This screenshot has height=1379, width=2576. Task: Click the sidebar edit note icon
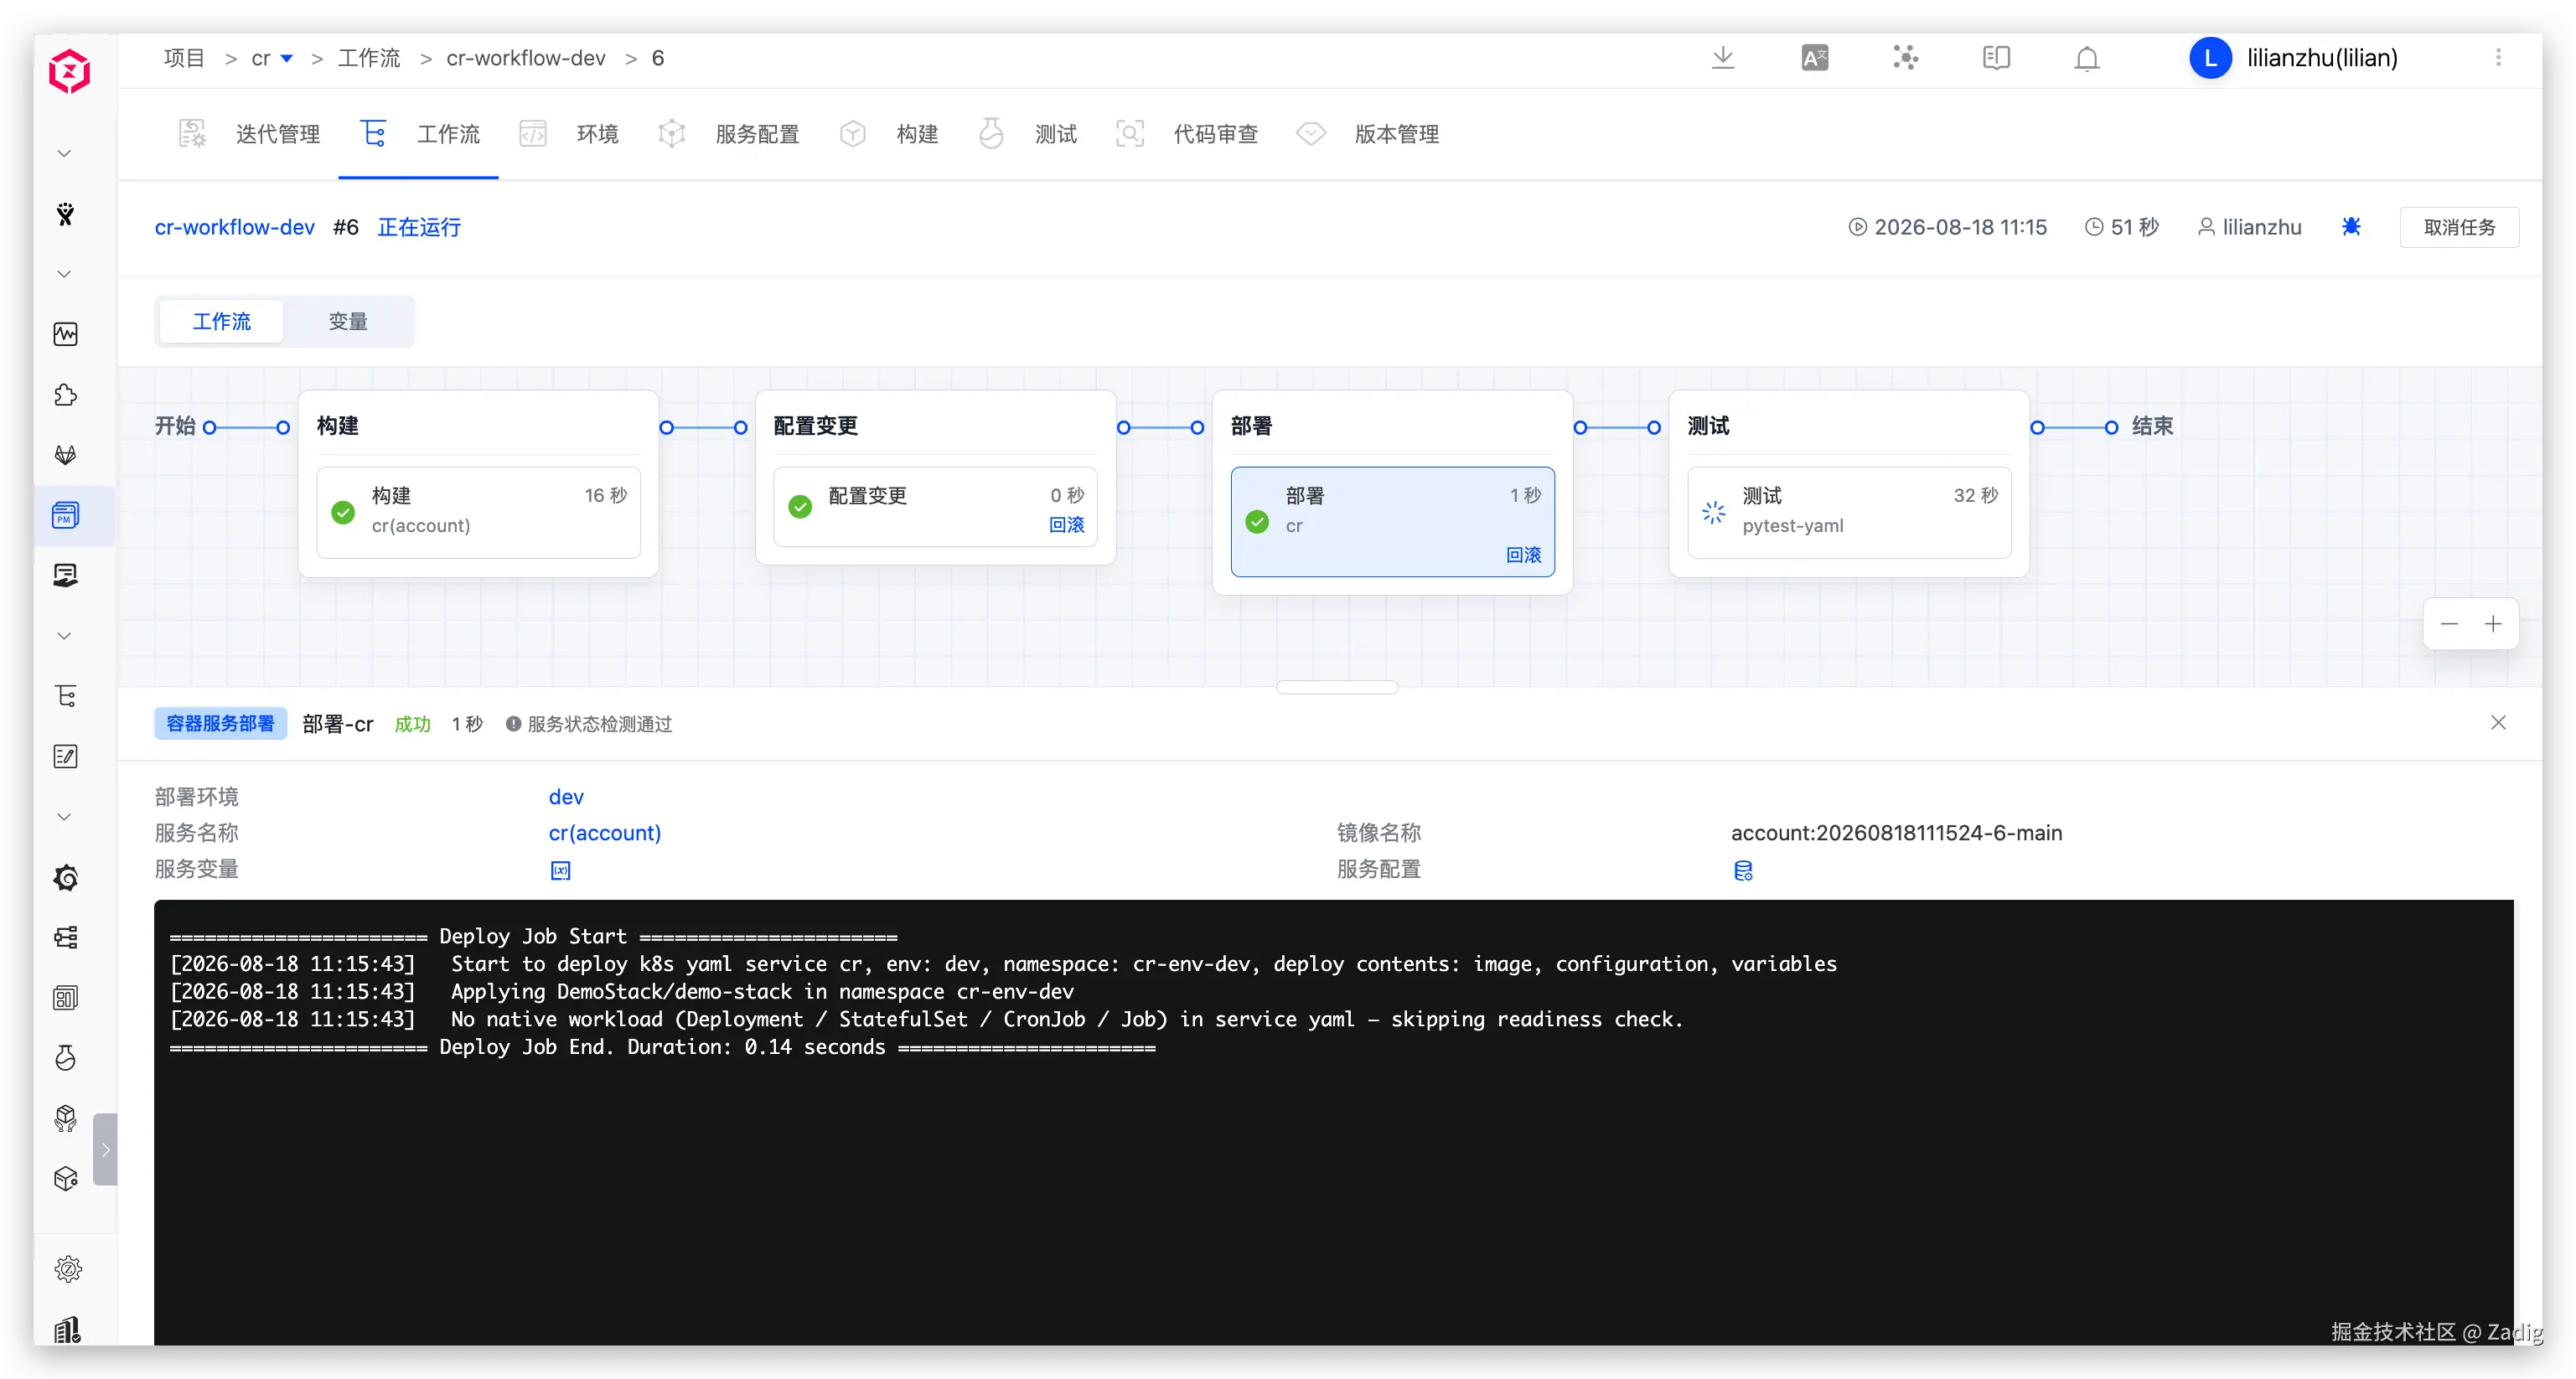66,757
